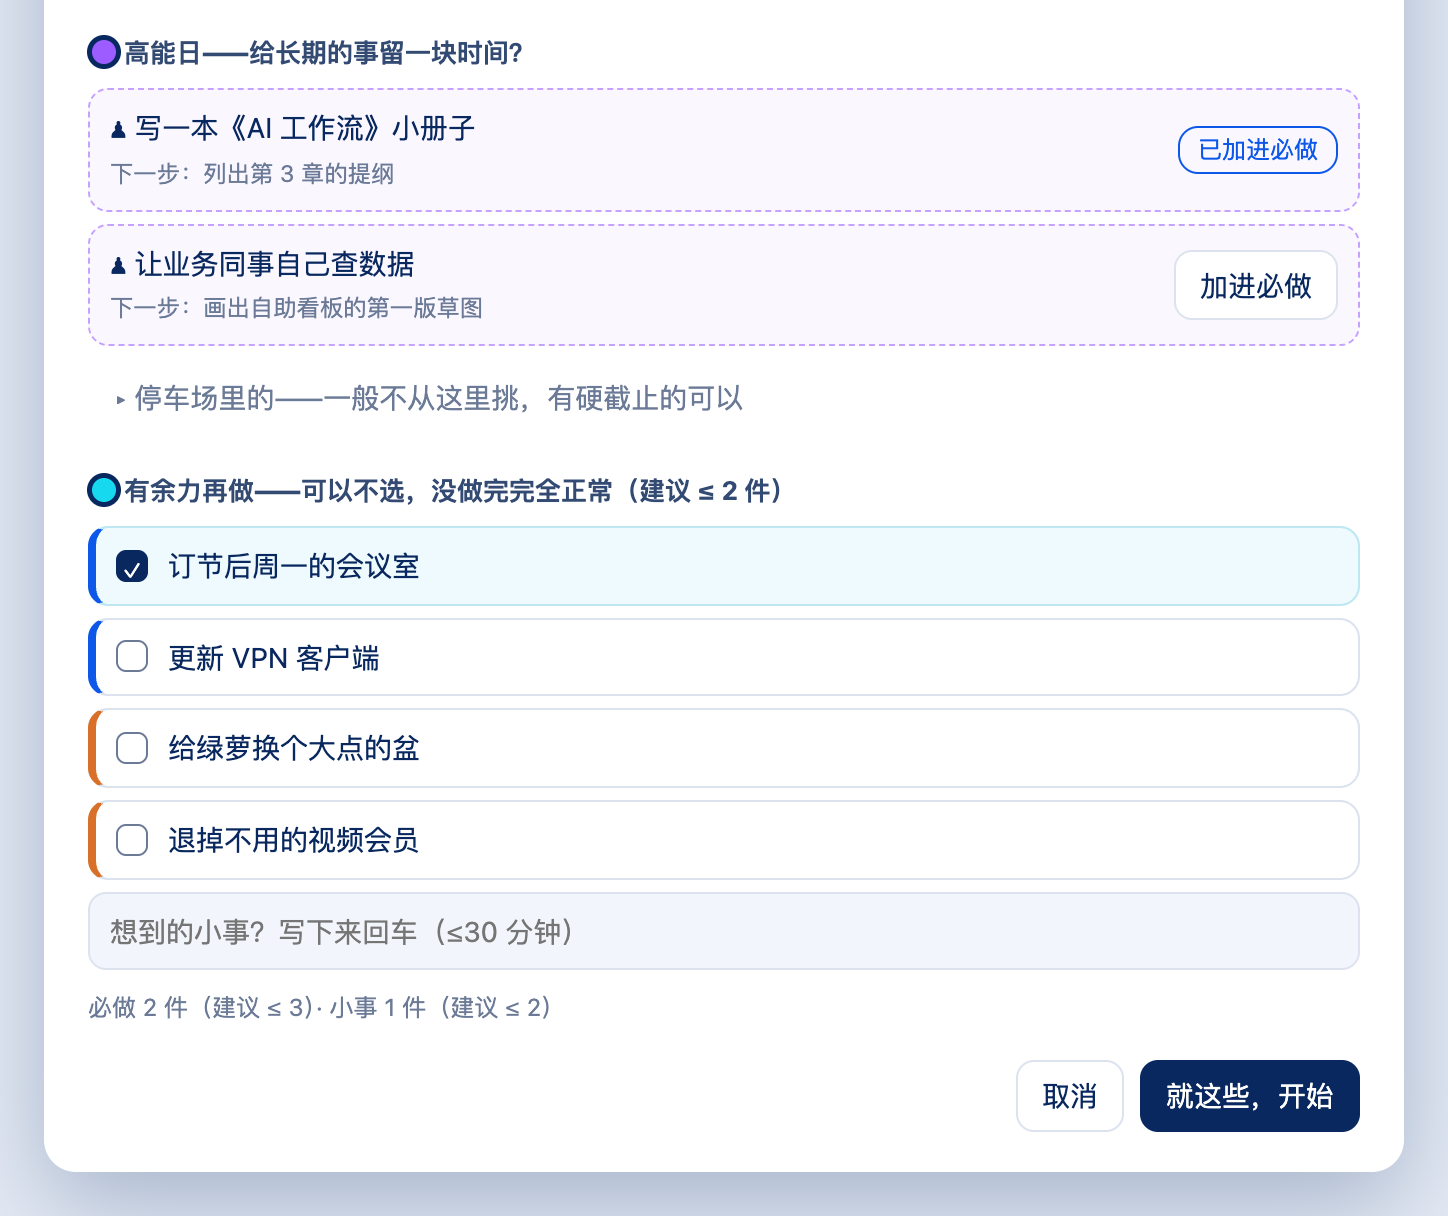Click the title 让业务同事自己查数据
Image resolution: width=1448 pixels, height=1216 pixels.
click(x=275, y=265)
